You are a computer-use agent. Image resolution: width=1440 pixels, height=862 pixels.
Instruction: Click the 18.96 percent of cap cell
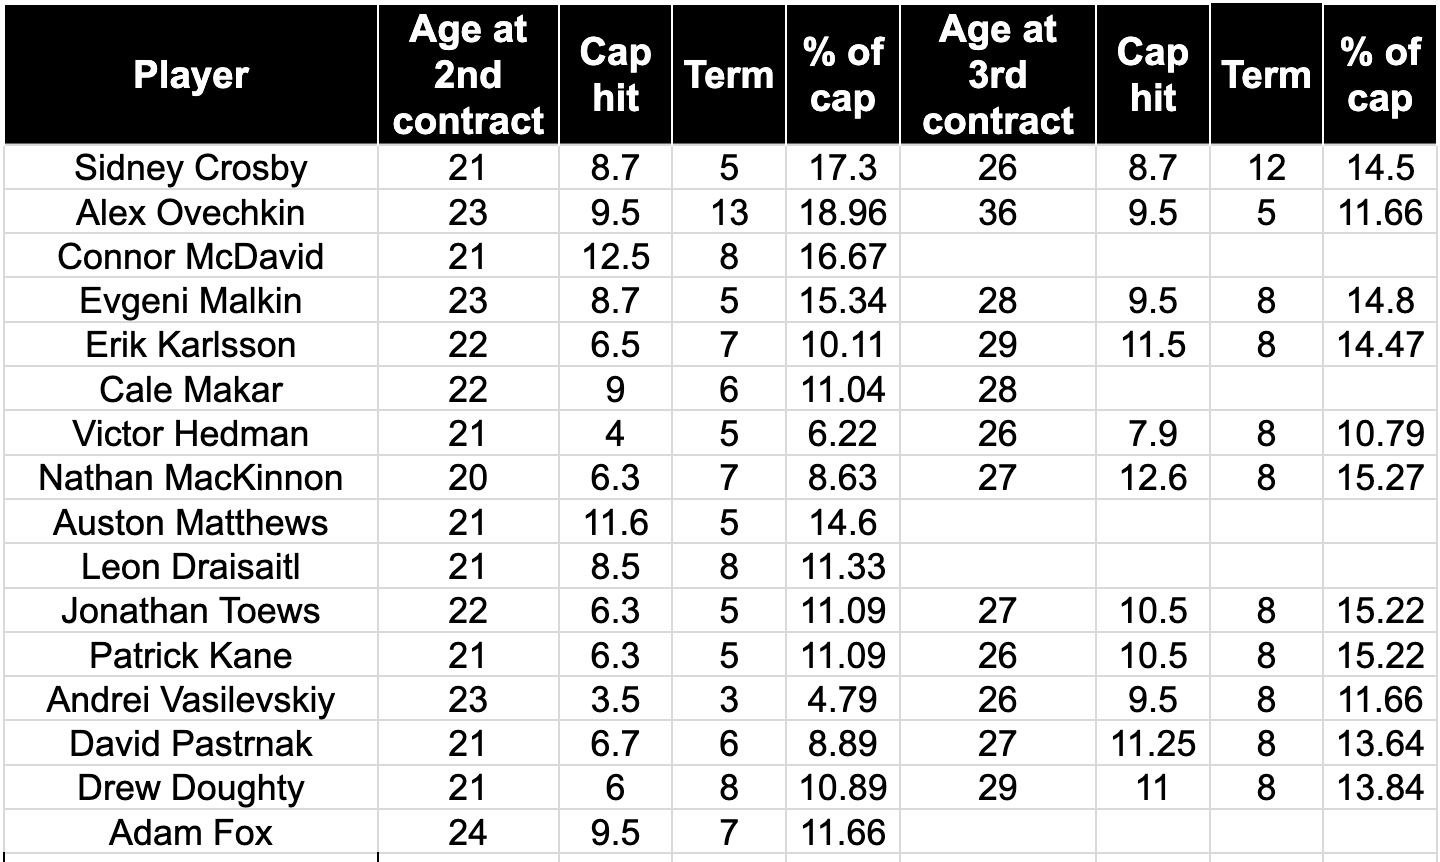[x=842, y=212]
